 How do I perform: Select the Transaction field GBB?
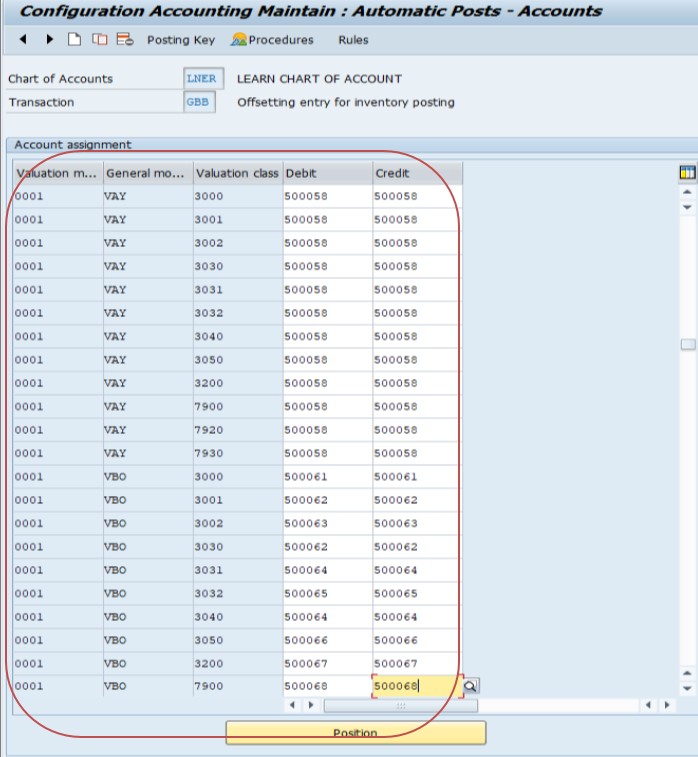point(199,102)
